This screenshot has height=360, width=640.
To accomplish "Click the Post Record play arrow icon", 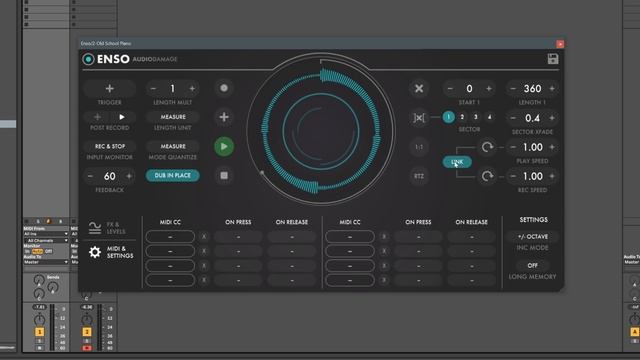I will pos(122,117).
